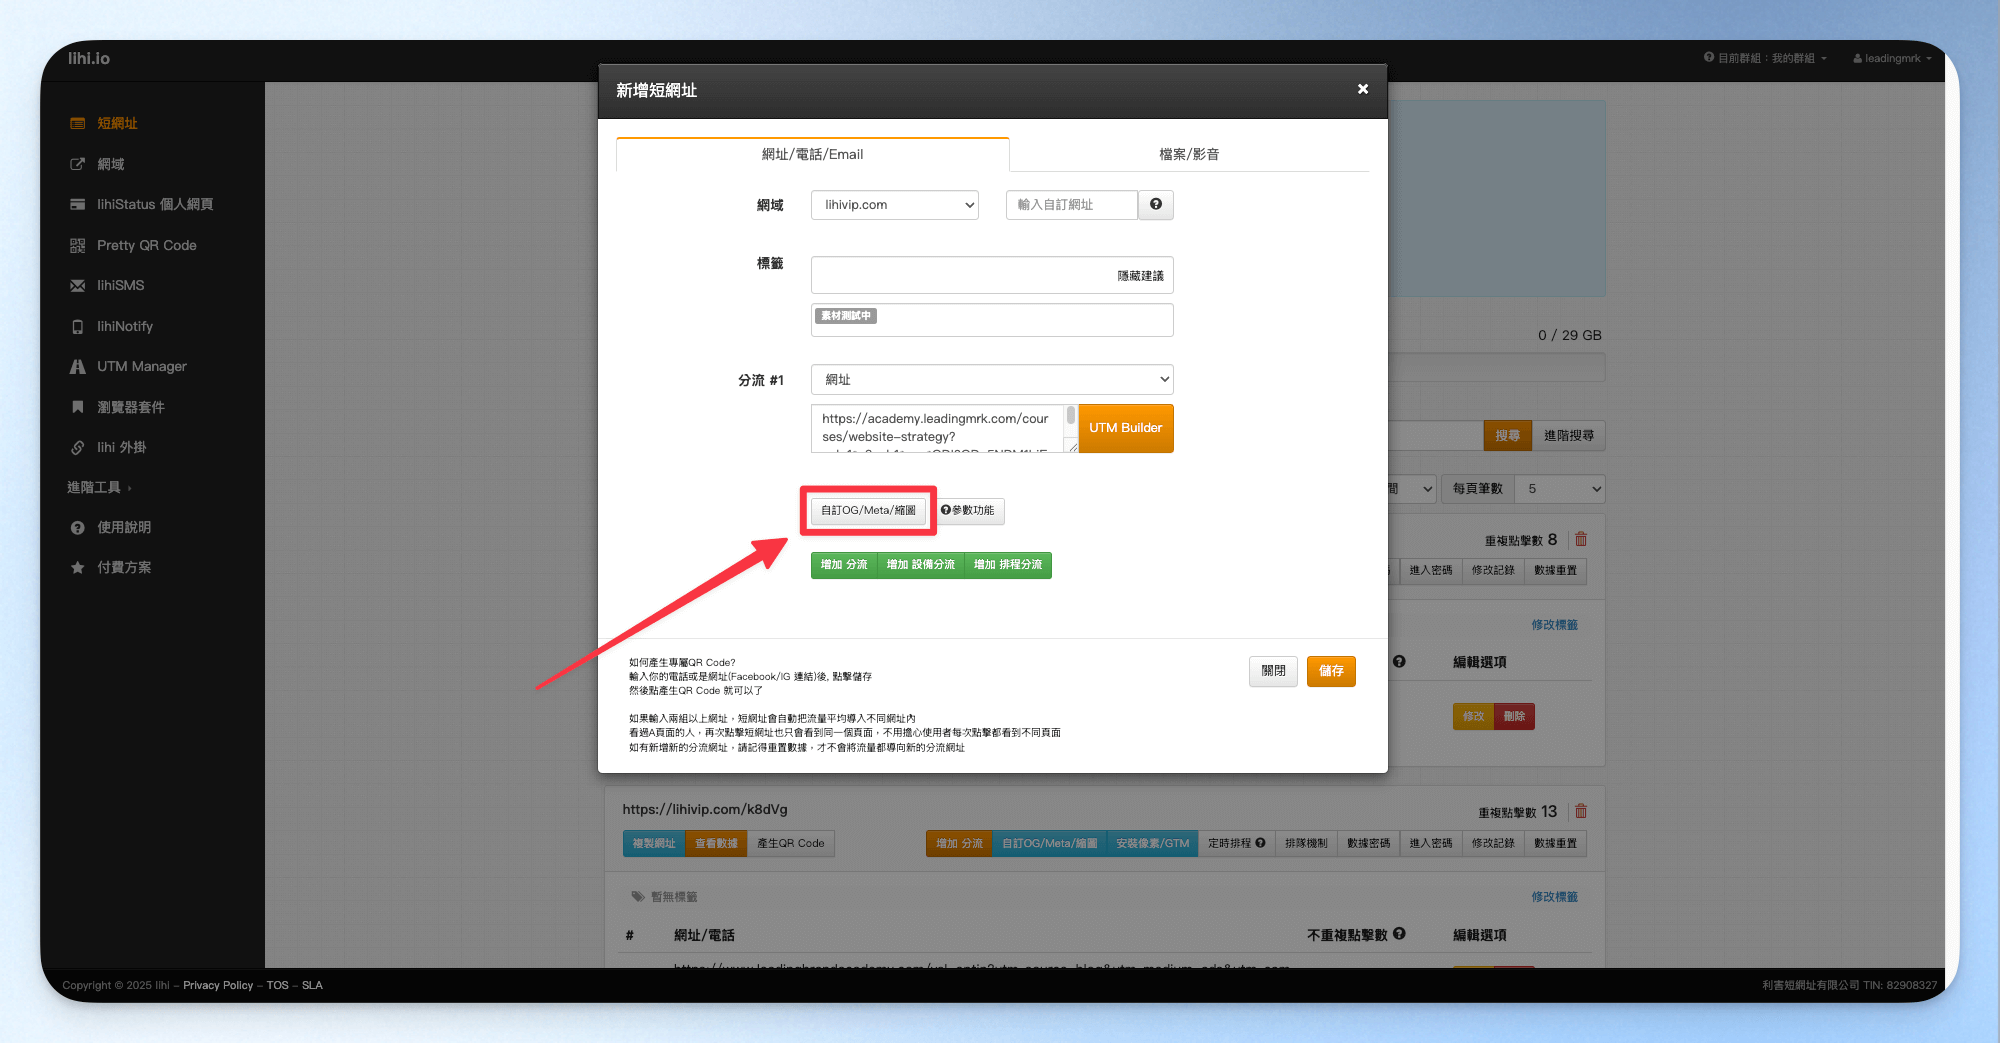Image resolution: width=2000 pixels, height=1043 pixels.
Task: Click the red 刪除 button
Action: pyautogui.click(x=1514, y=717)
